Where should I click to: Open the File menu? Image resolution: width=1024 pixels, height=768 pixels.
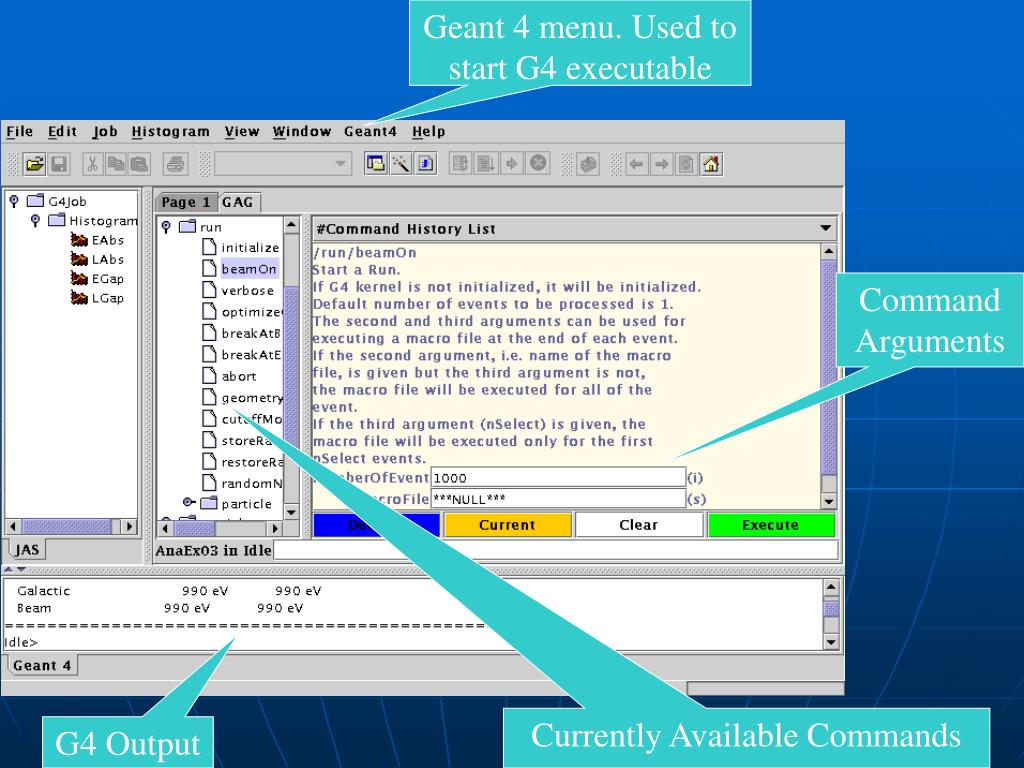(x=20, y=131)
